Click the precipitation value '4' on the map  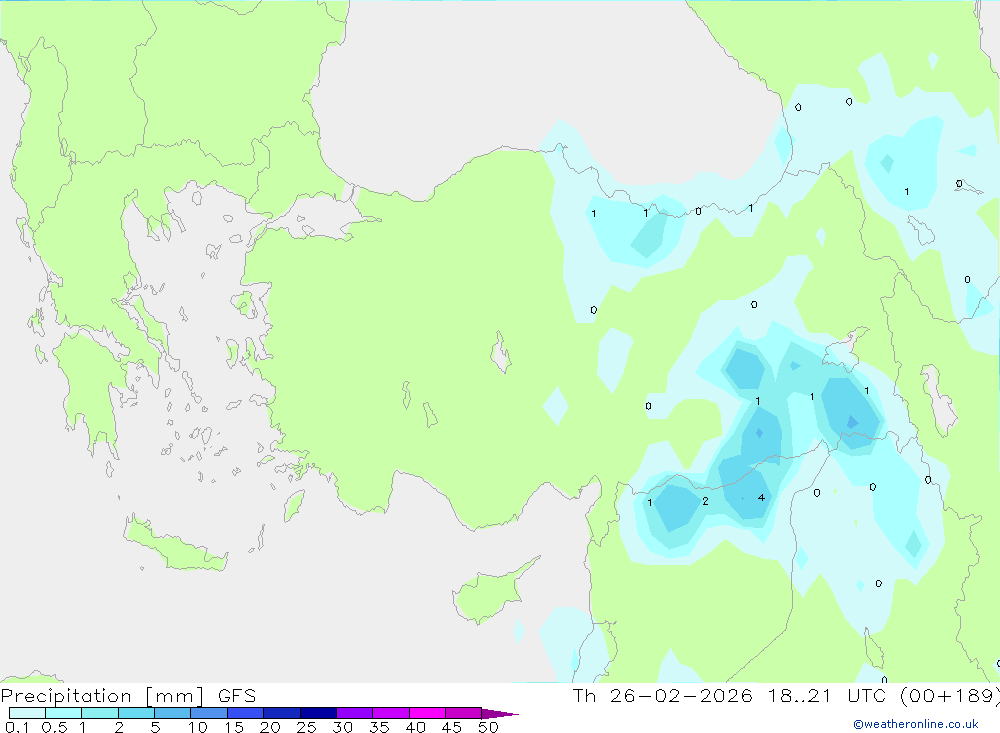[x=761, y=498]
